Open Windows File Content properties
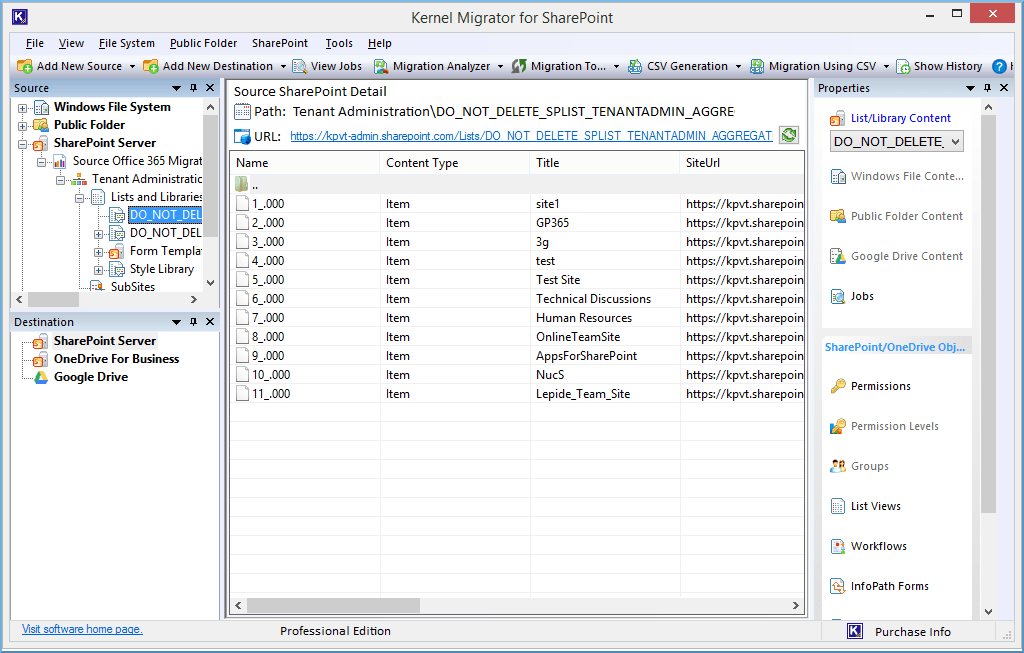Viewport: 1024px width, 653px height. [897, 176]
